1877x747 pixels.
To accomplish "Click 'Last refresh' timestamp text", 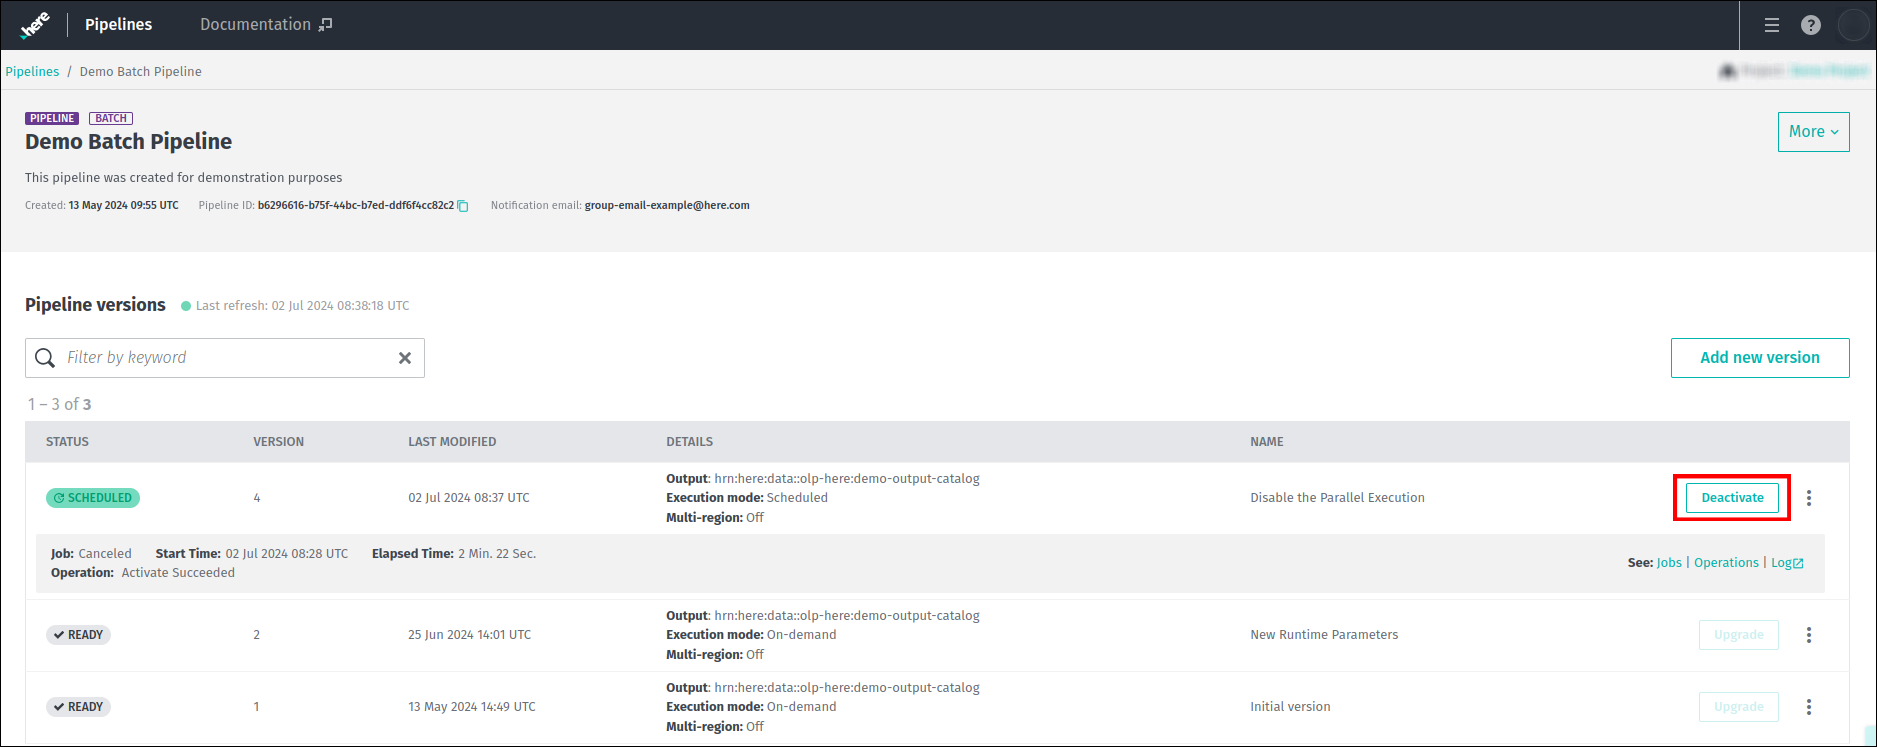I will (x=302, y=306).
